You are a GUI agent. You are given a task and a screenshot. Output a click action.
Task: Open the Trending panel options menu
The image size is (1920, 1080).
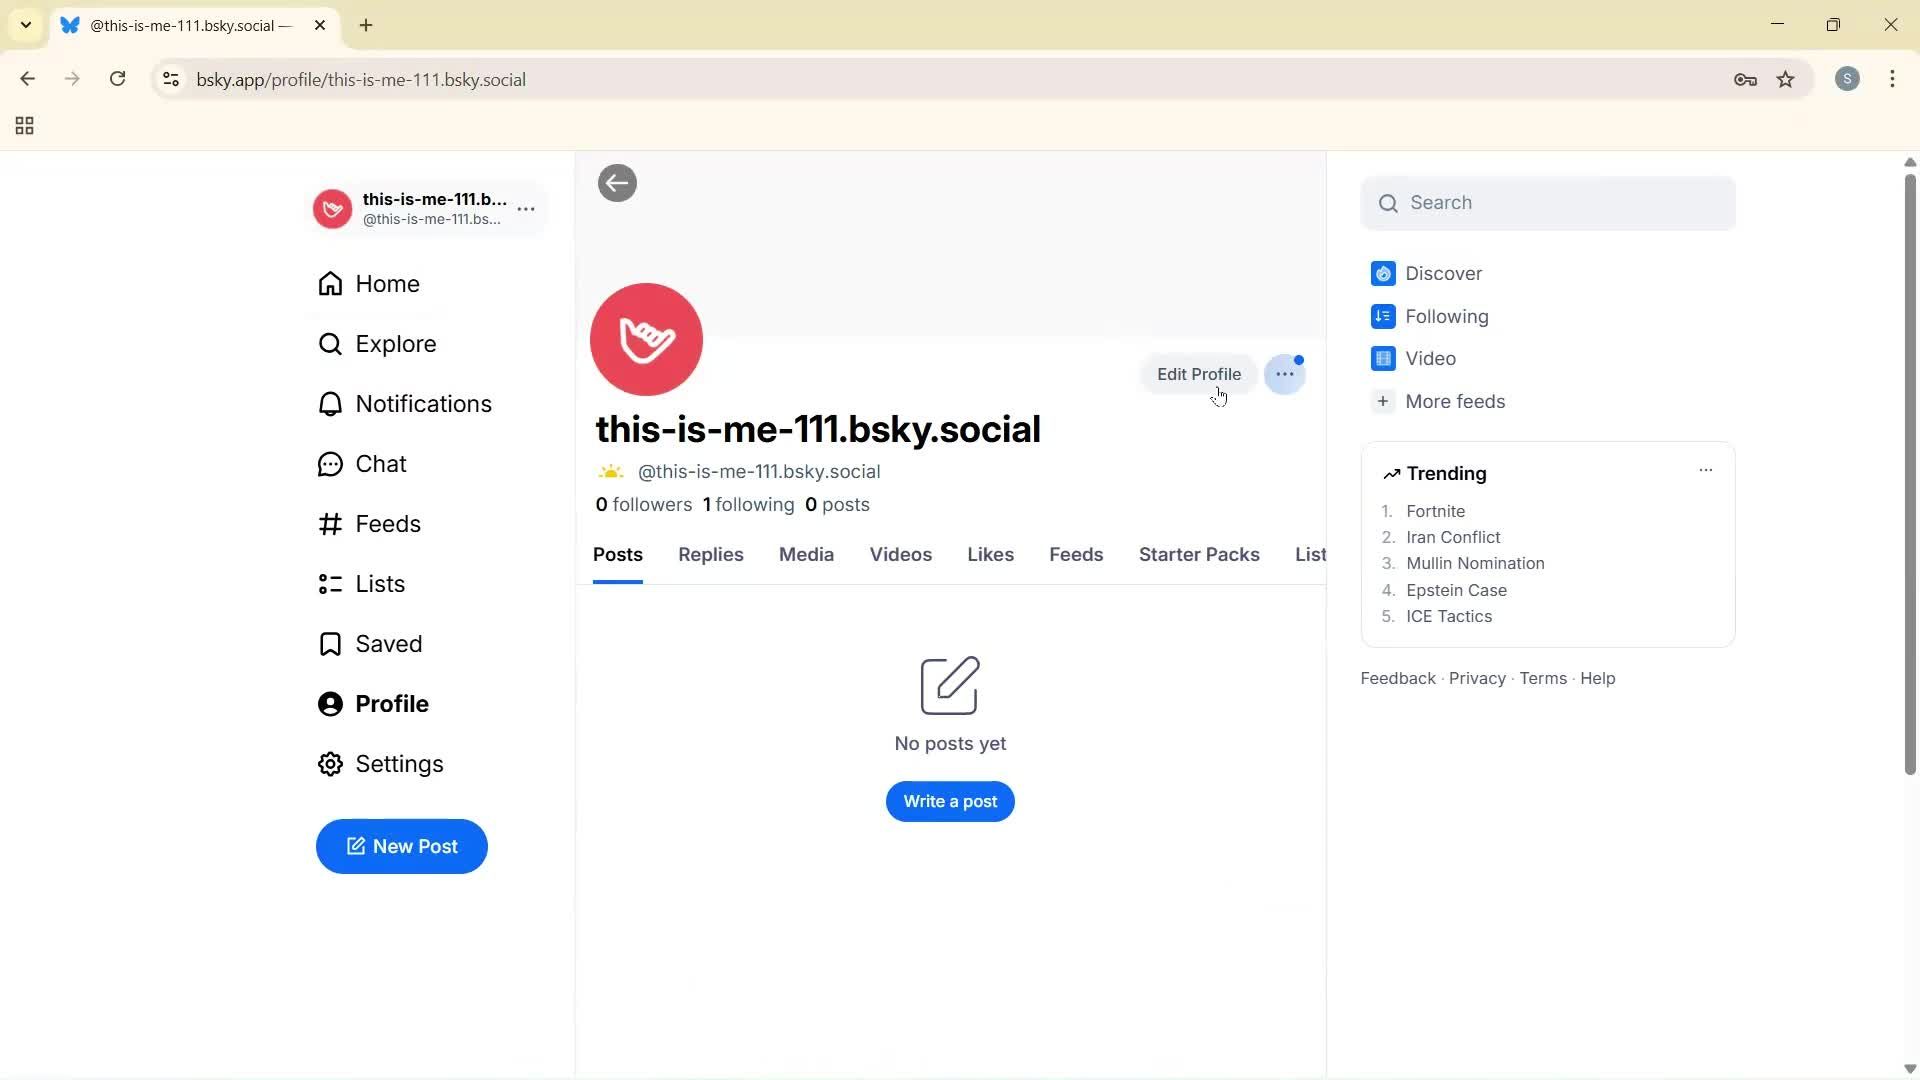(1704, 469)
